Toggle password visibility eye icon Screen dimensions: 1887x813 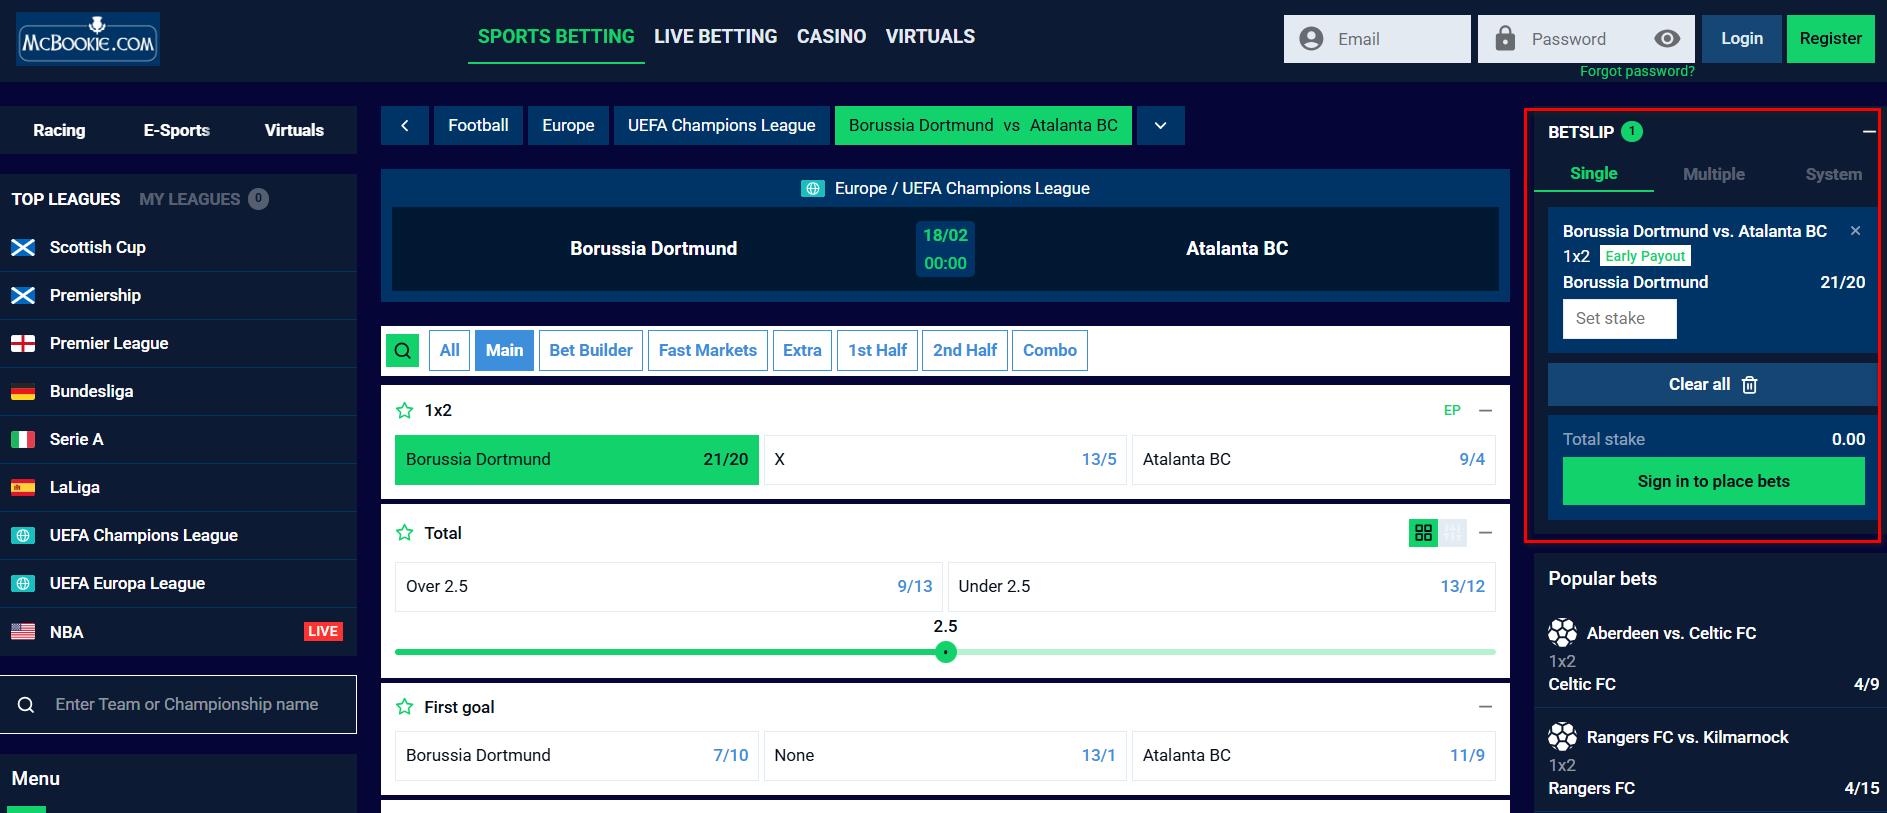(1667, 39)
